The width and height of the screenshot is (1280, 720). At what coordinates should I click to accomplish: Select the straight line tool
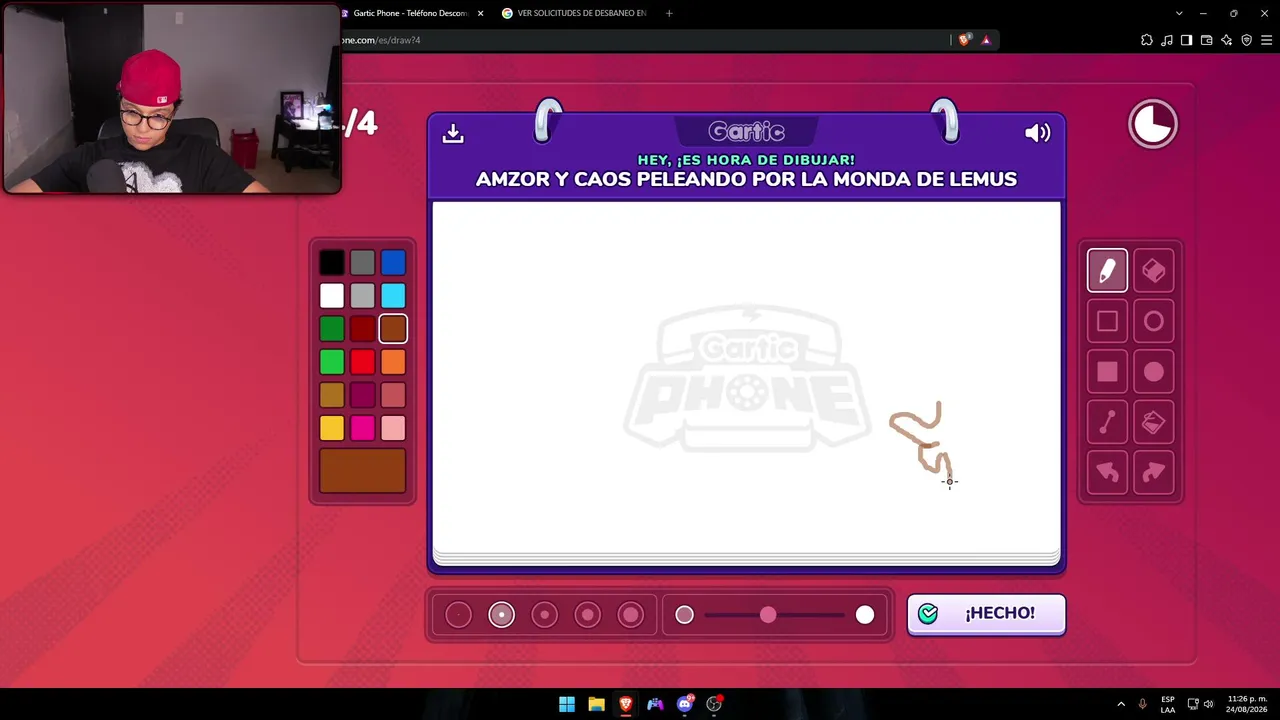[1107, 423]
